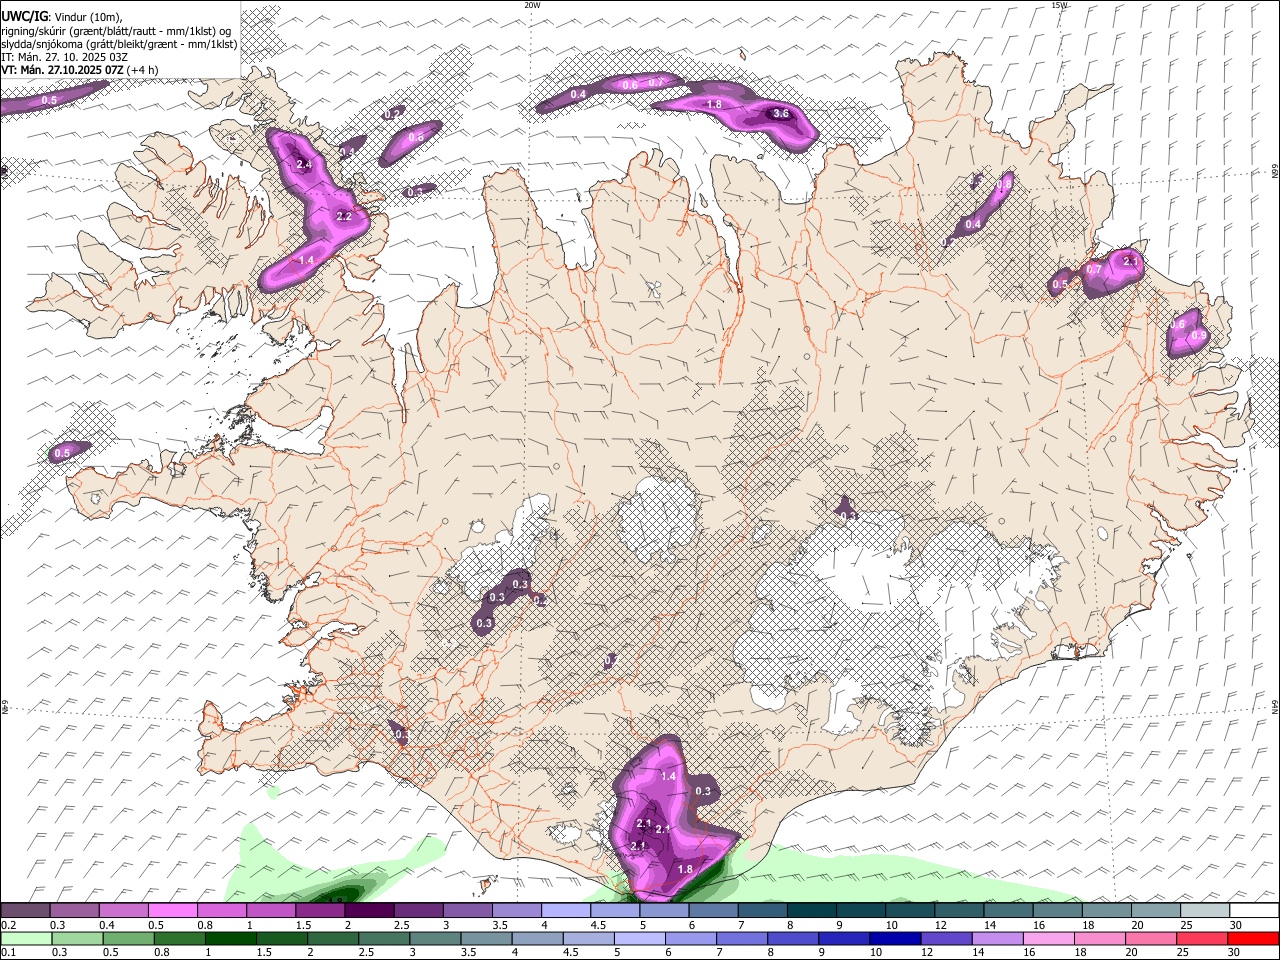Screen dimensions: 1280x960
Task: Click the snow legend swatch labeled 4.5
Action: 615,910
